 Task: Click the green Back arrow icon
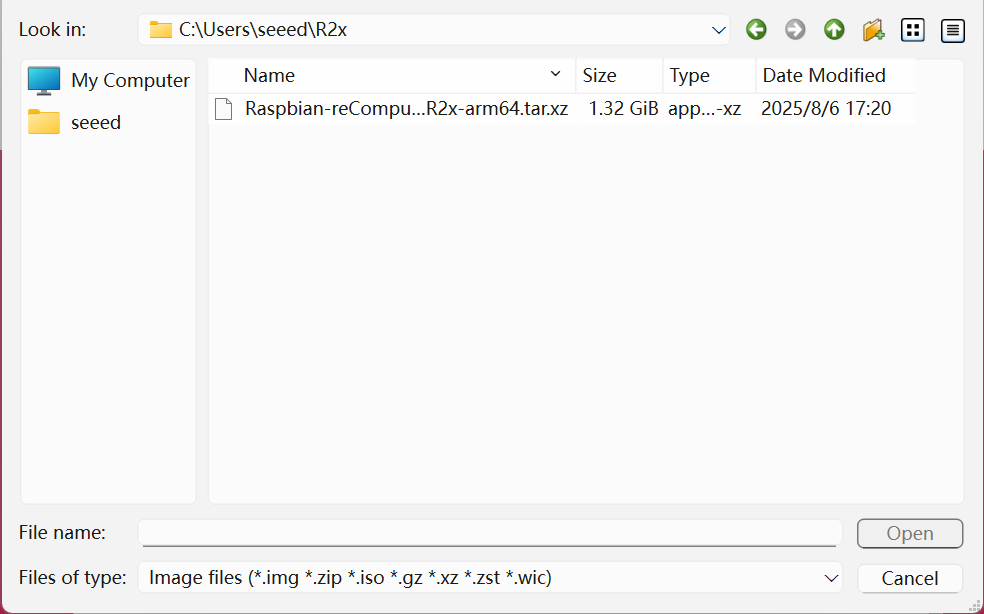pyautogui.click(x=756, y=30)
